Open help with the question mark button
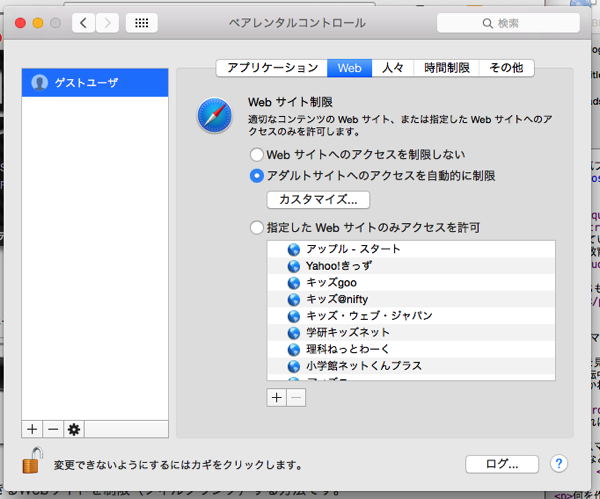The height and width of the screenshot is (499, 600). coord(559,464)
